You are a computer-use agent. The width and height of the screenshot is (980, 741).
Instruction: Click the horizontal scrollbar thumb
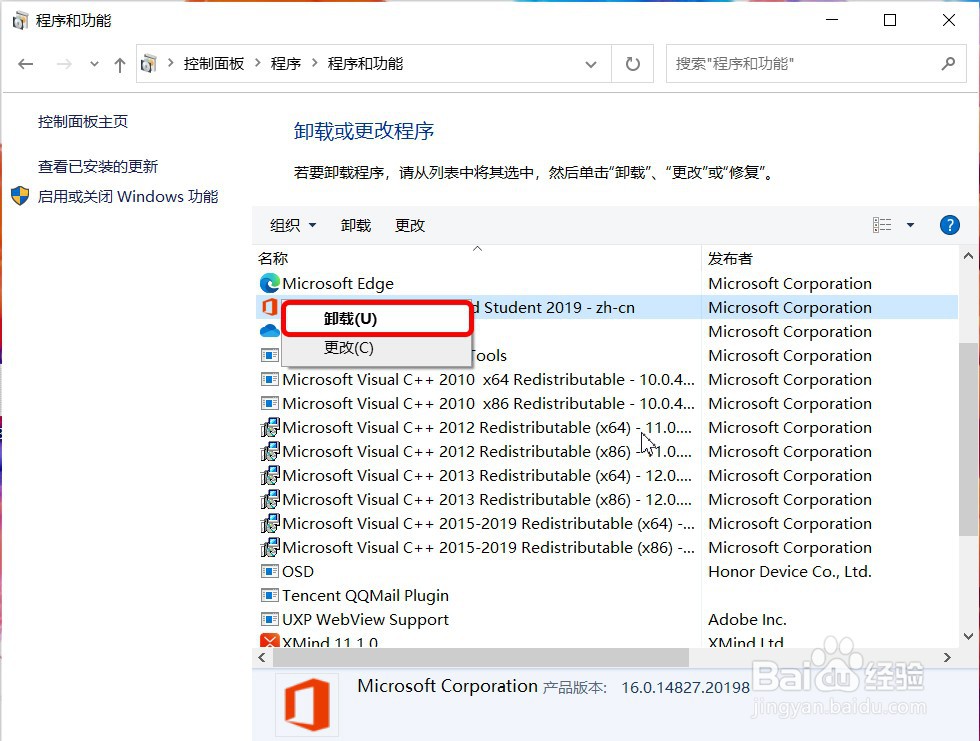tap(481, 657)
